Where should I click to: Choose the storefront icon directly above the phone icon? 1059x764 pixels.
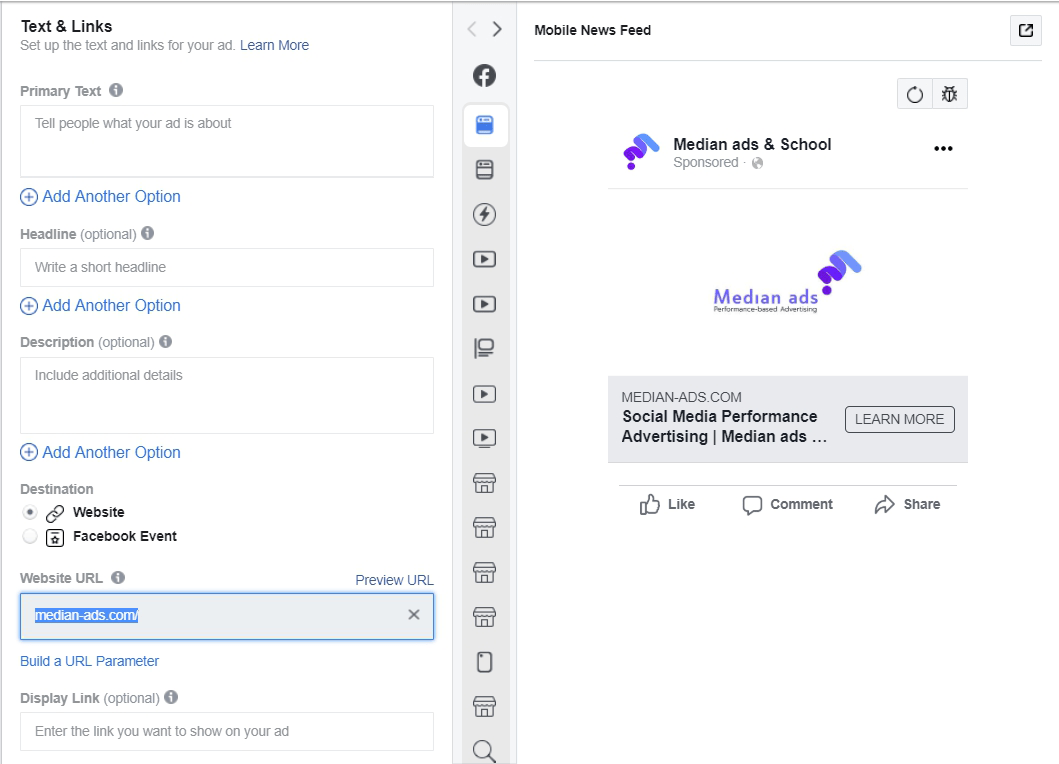[x=484, y=617]
